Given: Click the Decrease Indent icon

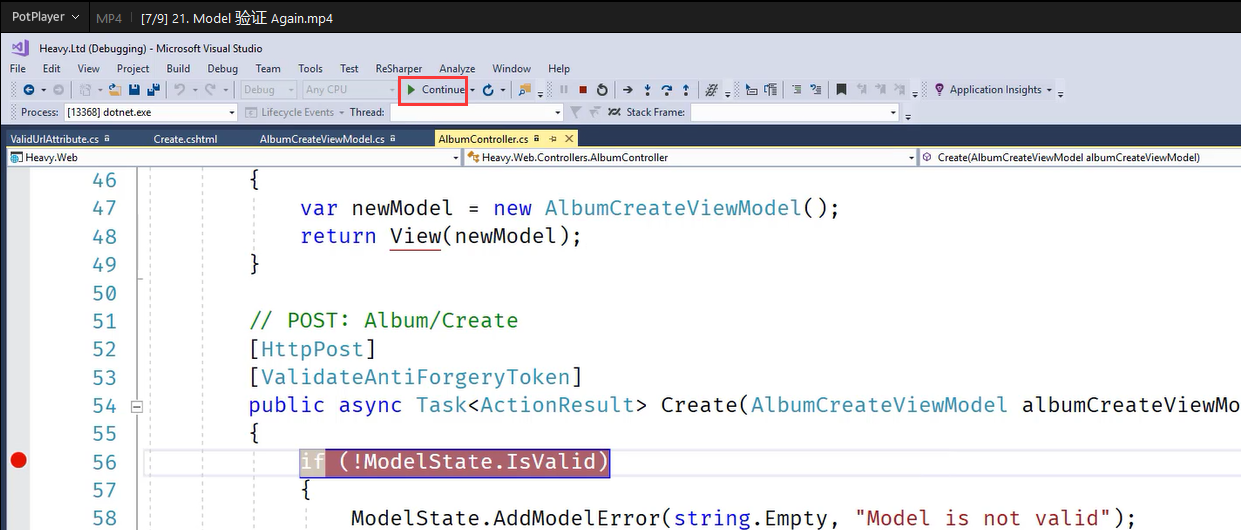Looking at the screenshot, I should click(797, 90).
